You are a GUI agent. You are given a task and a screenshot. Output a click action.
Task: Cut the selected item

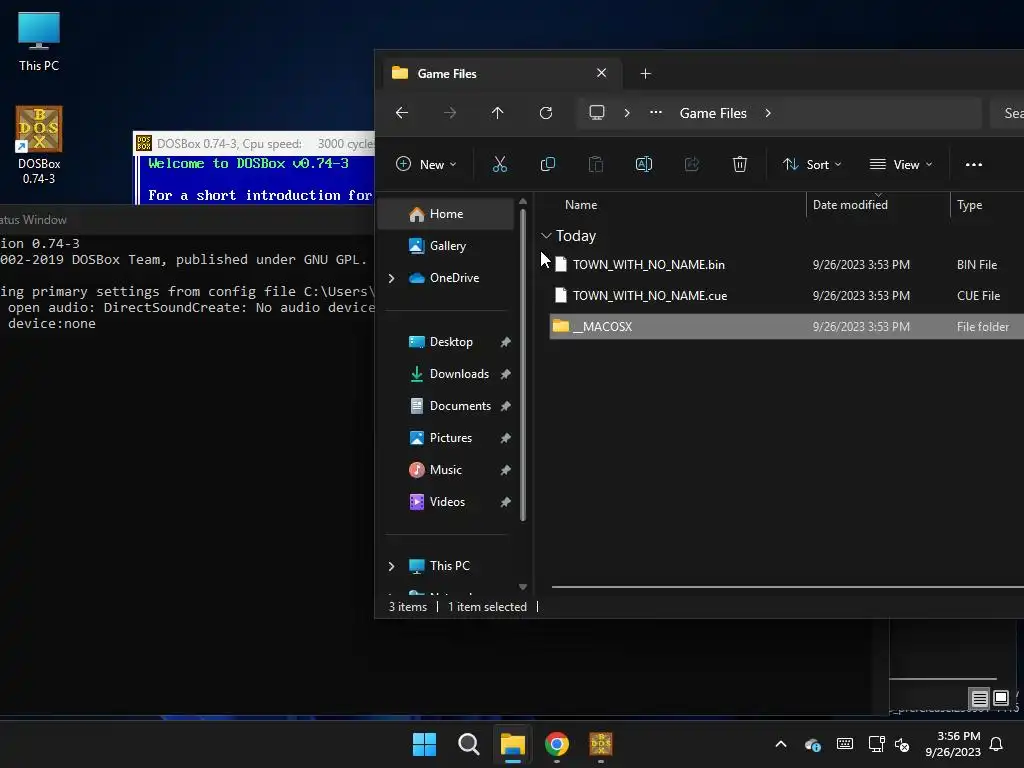click(x=500, y=165)
